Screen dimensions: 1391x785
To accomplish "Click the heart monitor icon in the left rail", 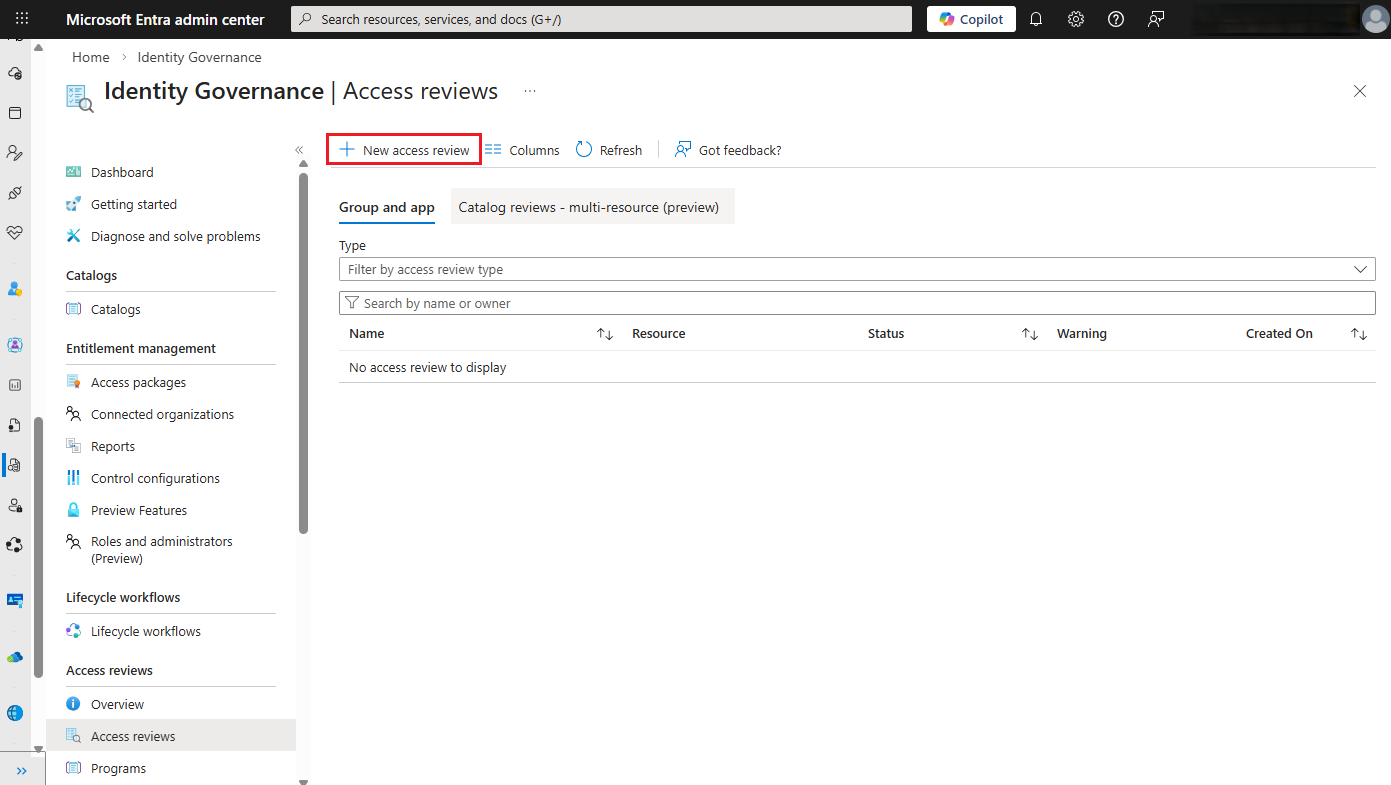I will [x=15, y=232].
